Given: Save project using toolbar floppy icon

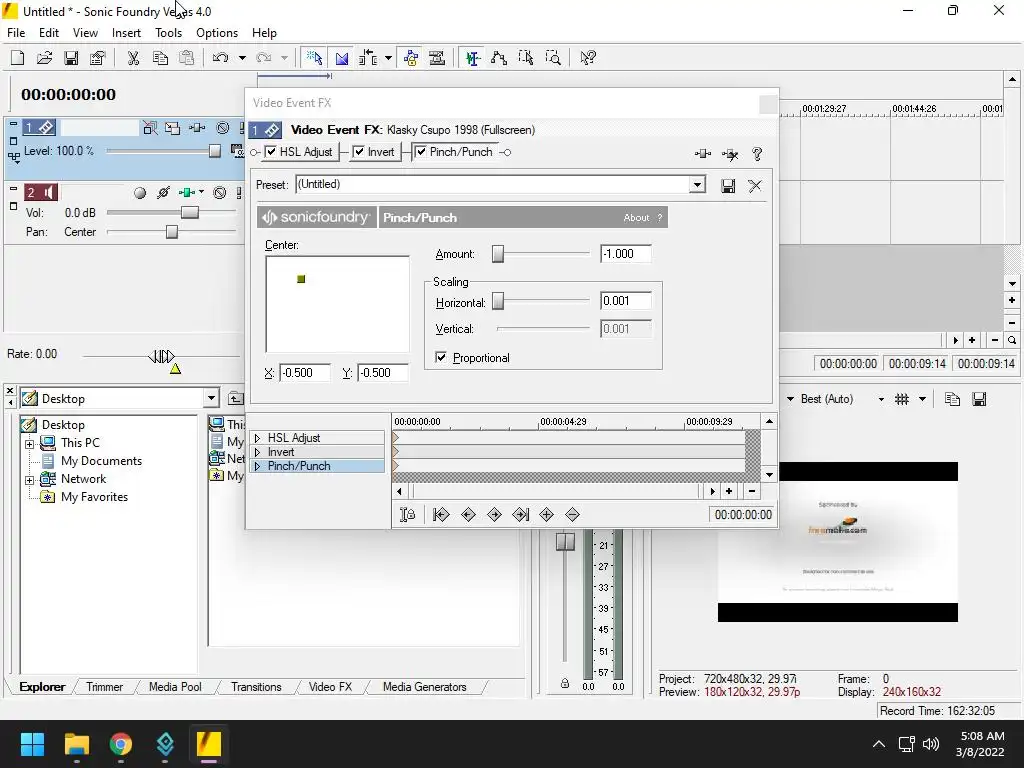Looking at the screenshot, I should (71, 57).
